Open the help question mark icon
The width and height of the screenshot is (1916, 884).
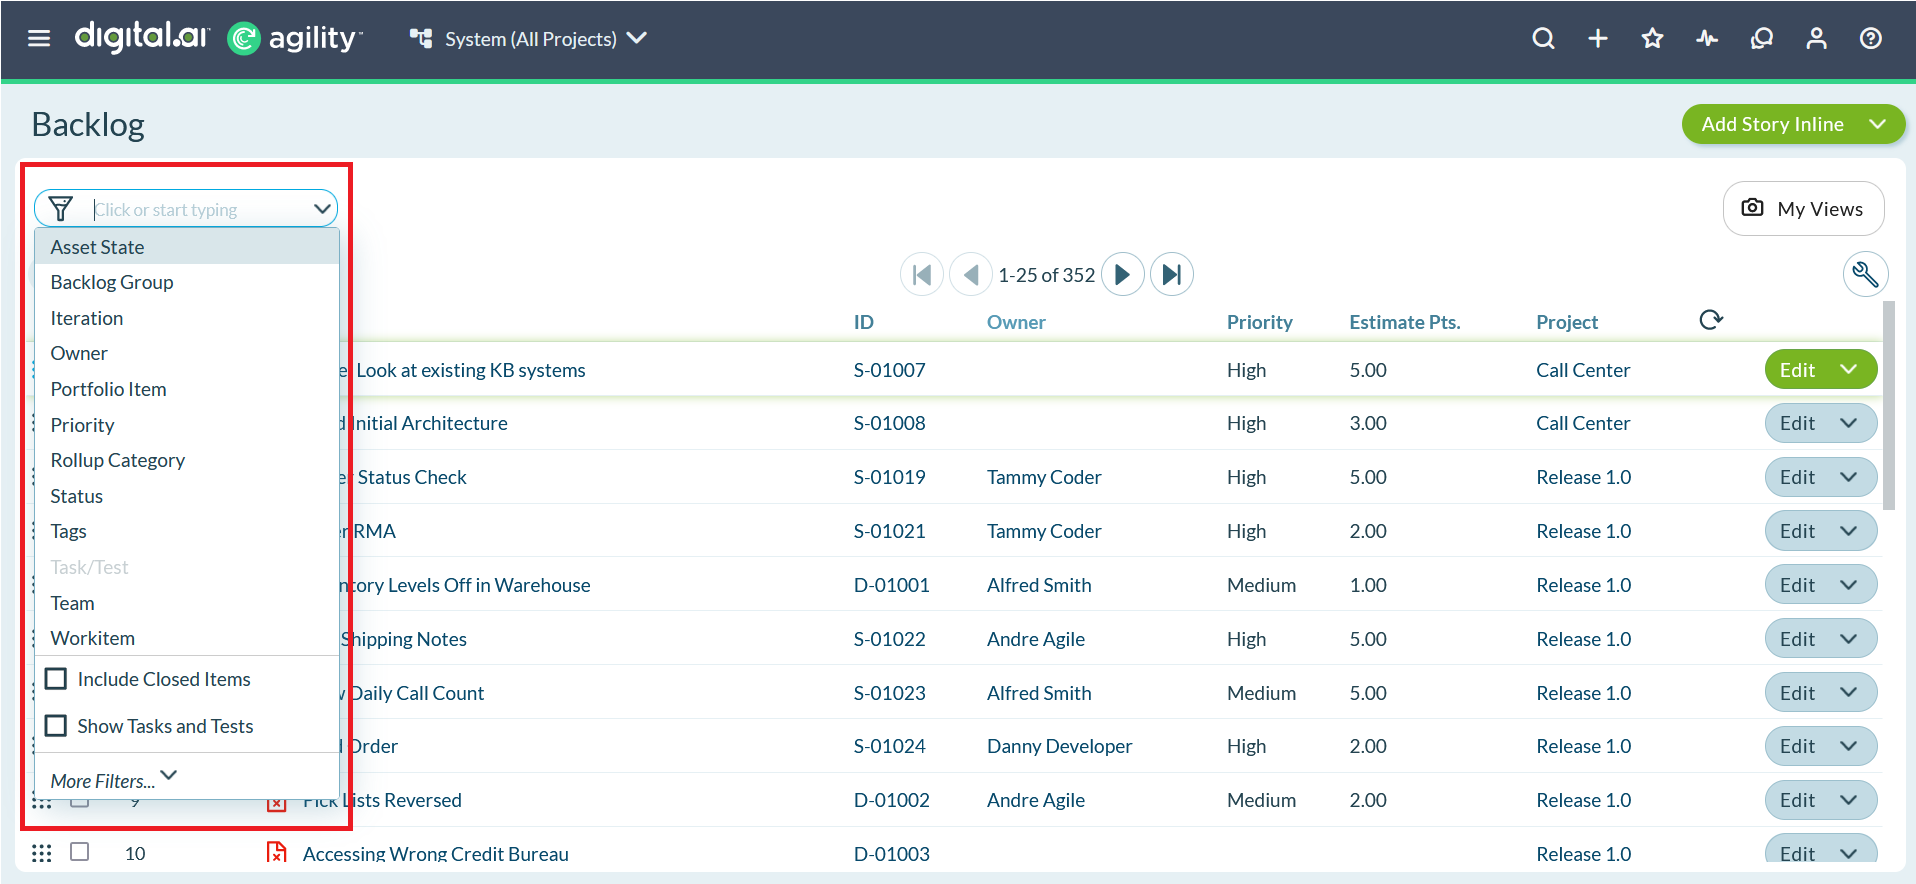1871,38
